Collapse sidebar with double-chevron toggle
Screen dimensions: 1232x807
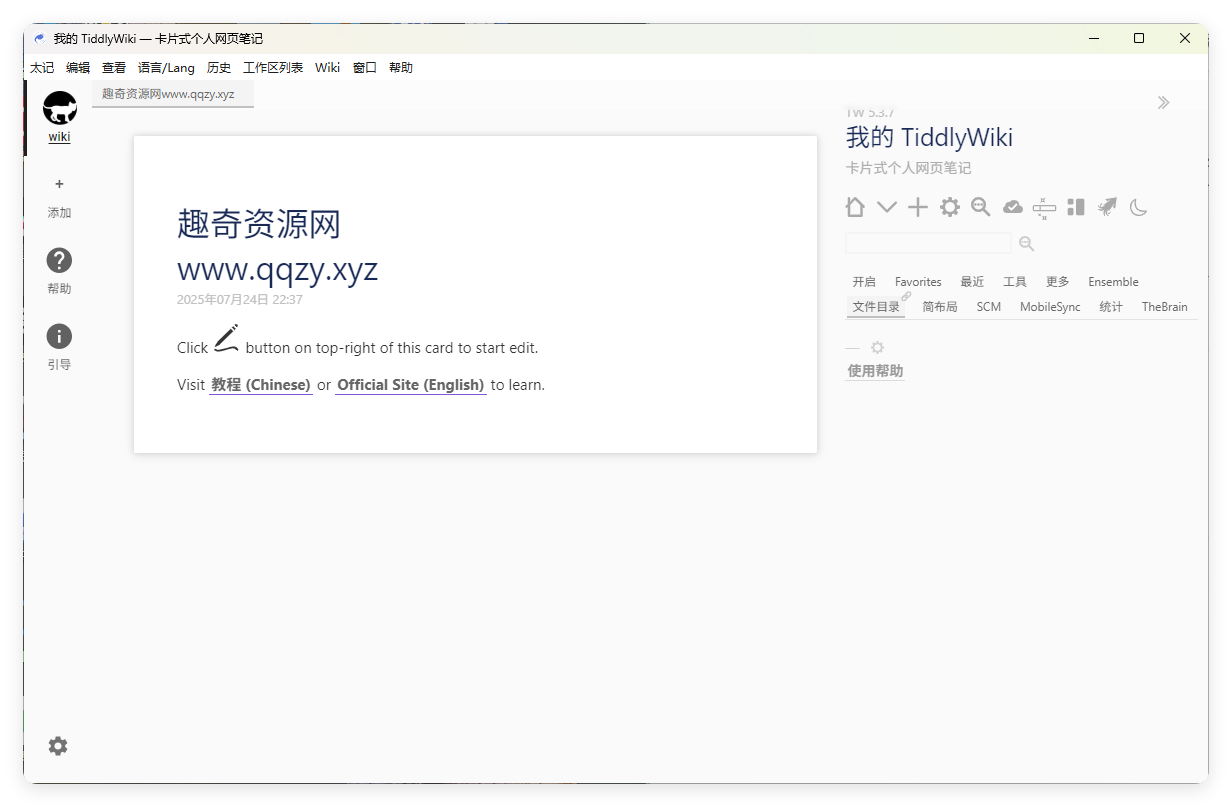point(1163,102)
